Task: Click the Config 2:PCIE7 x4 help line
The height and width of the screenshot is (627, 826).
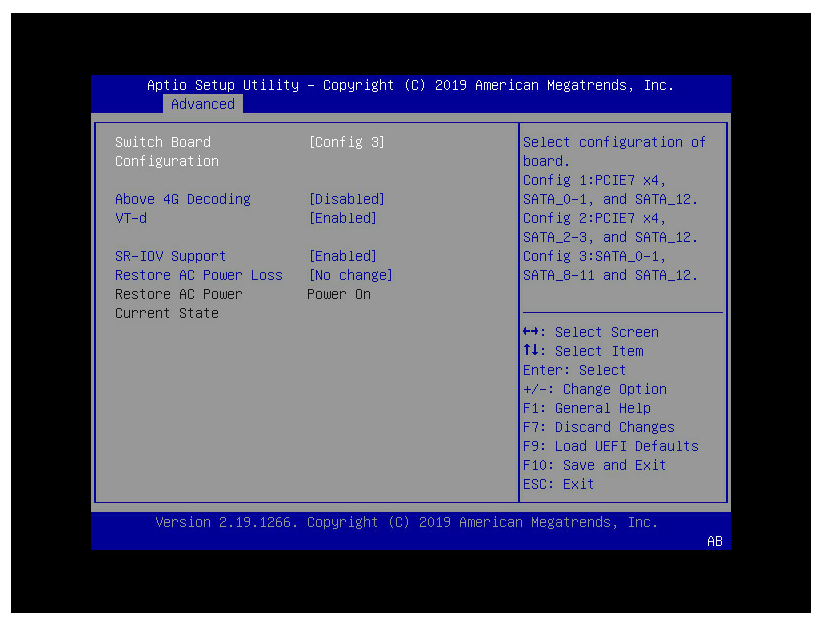Action: (594, 218)
